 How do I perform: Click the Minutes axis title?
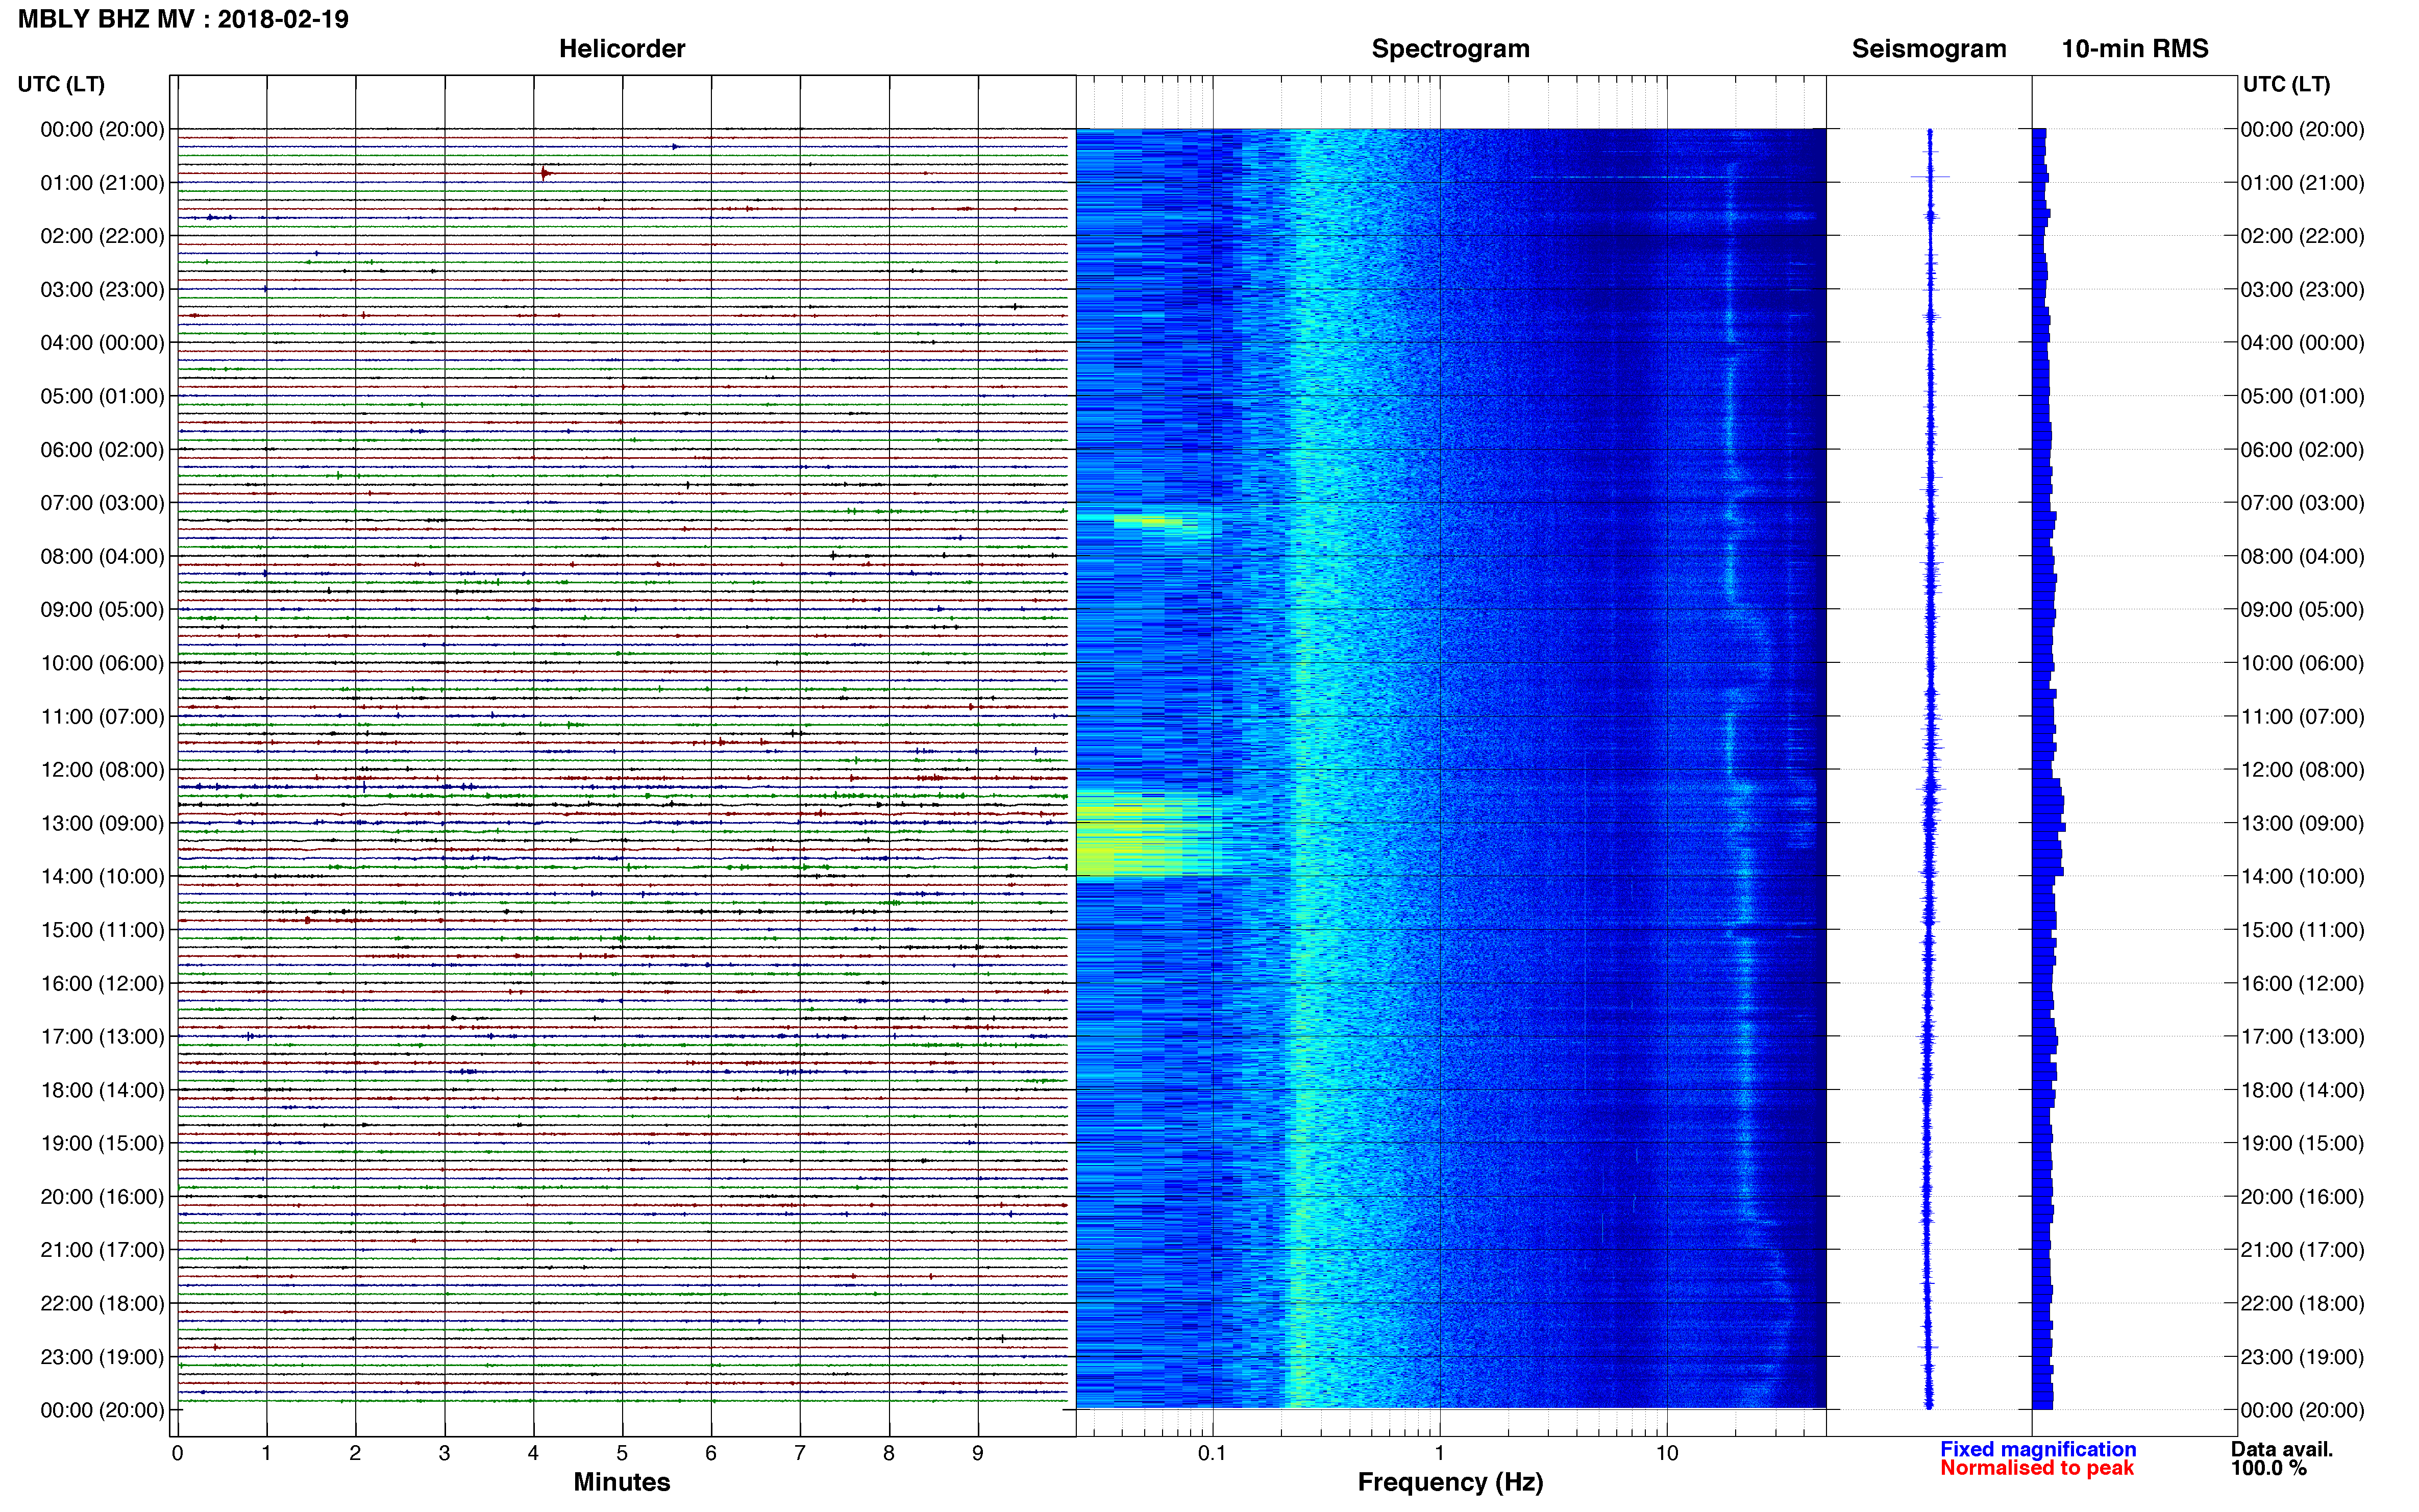(621, 1482)
